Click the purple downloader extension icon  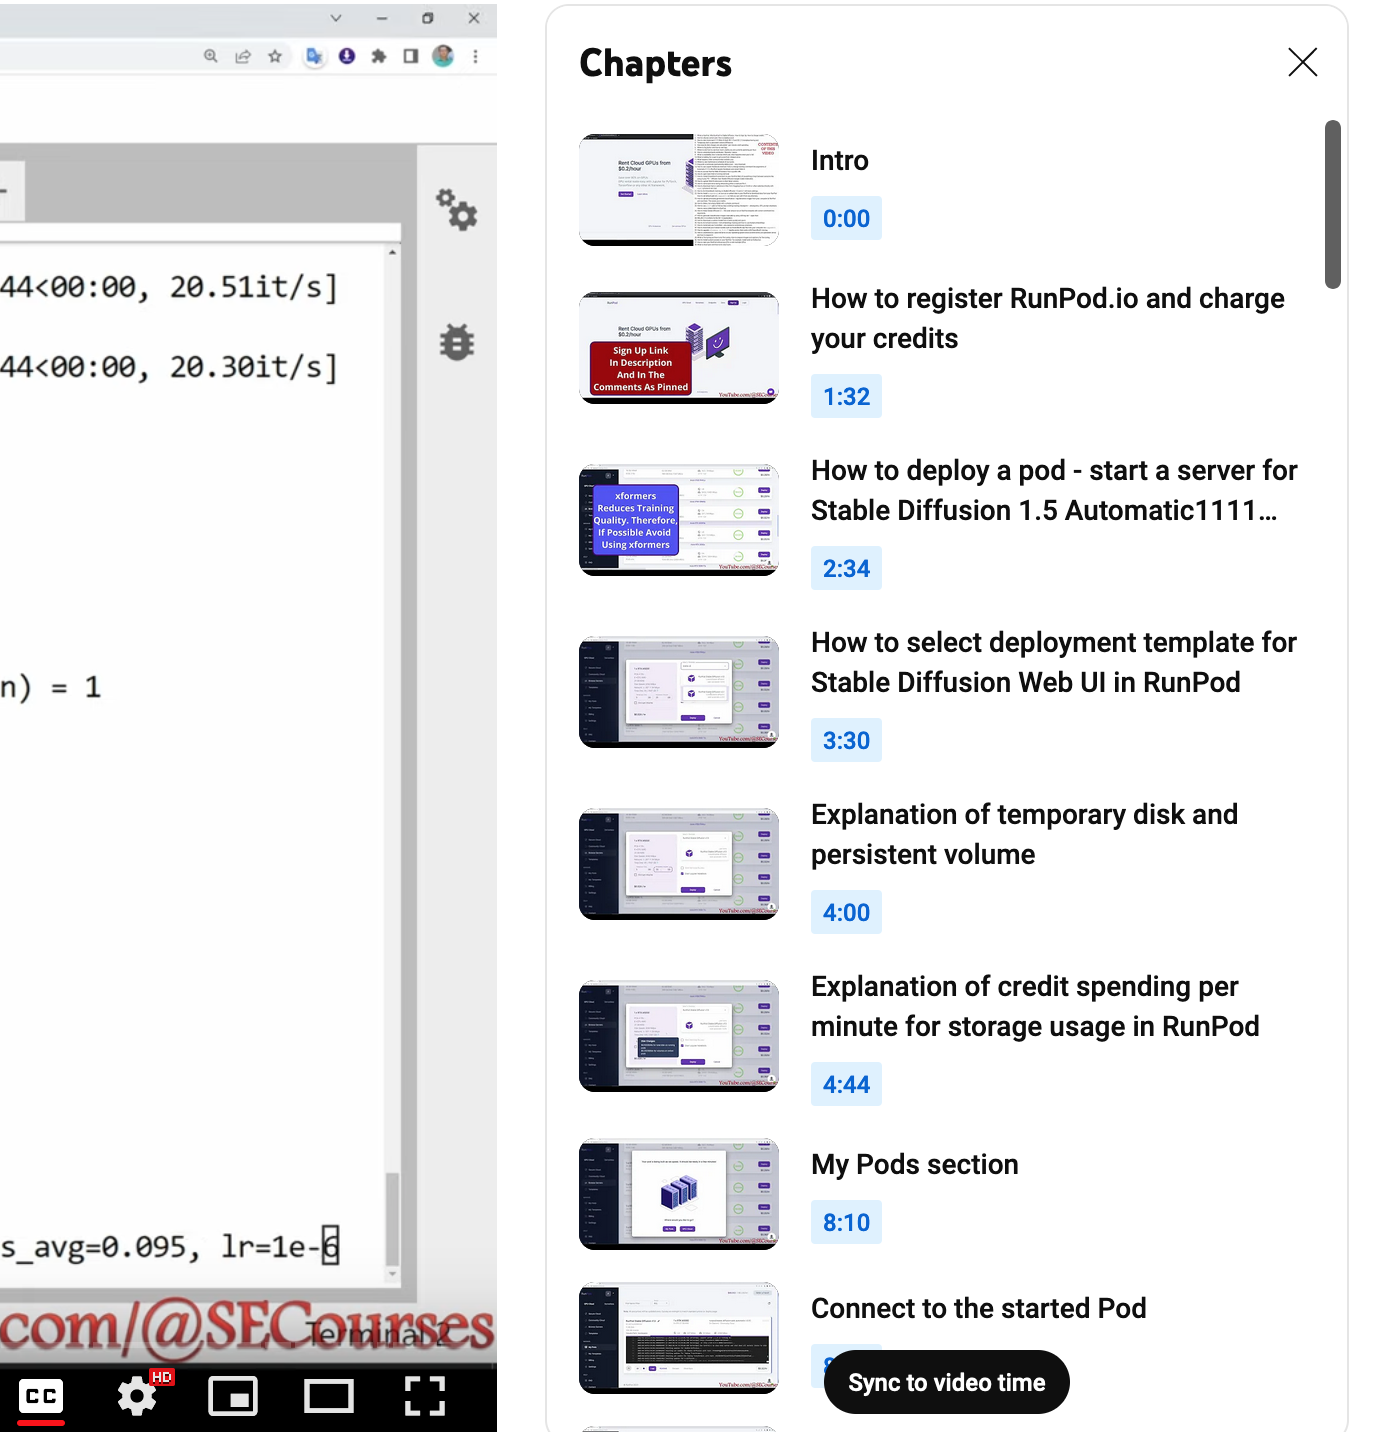click(345, 57)
